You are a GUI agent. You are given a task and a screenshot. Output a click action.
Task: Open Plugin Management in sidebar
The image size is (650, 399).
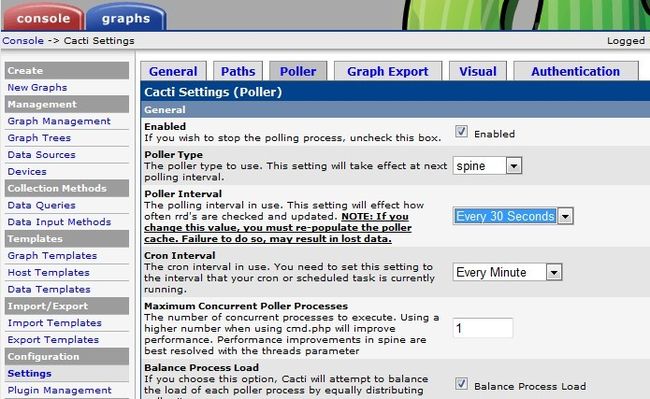point(59,390)
